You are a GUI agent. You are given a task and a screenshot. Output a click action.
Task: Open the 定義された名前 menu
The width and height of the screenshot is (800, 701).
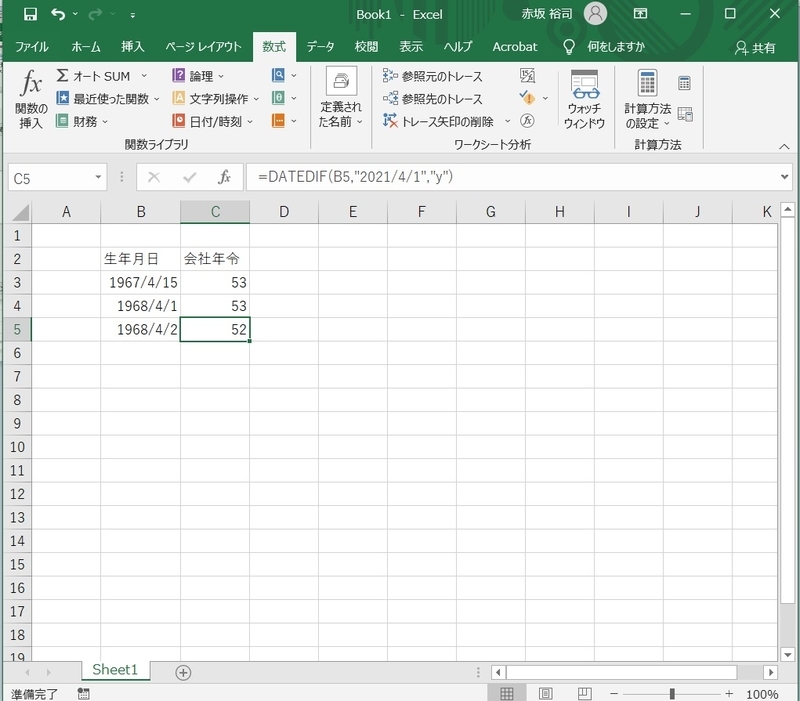[341, 98]
